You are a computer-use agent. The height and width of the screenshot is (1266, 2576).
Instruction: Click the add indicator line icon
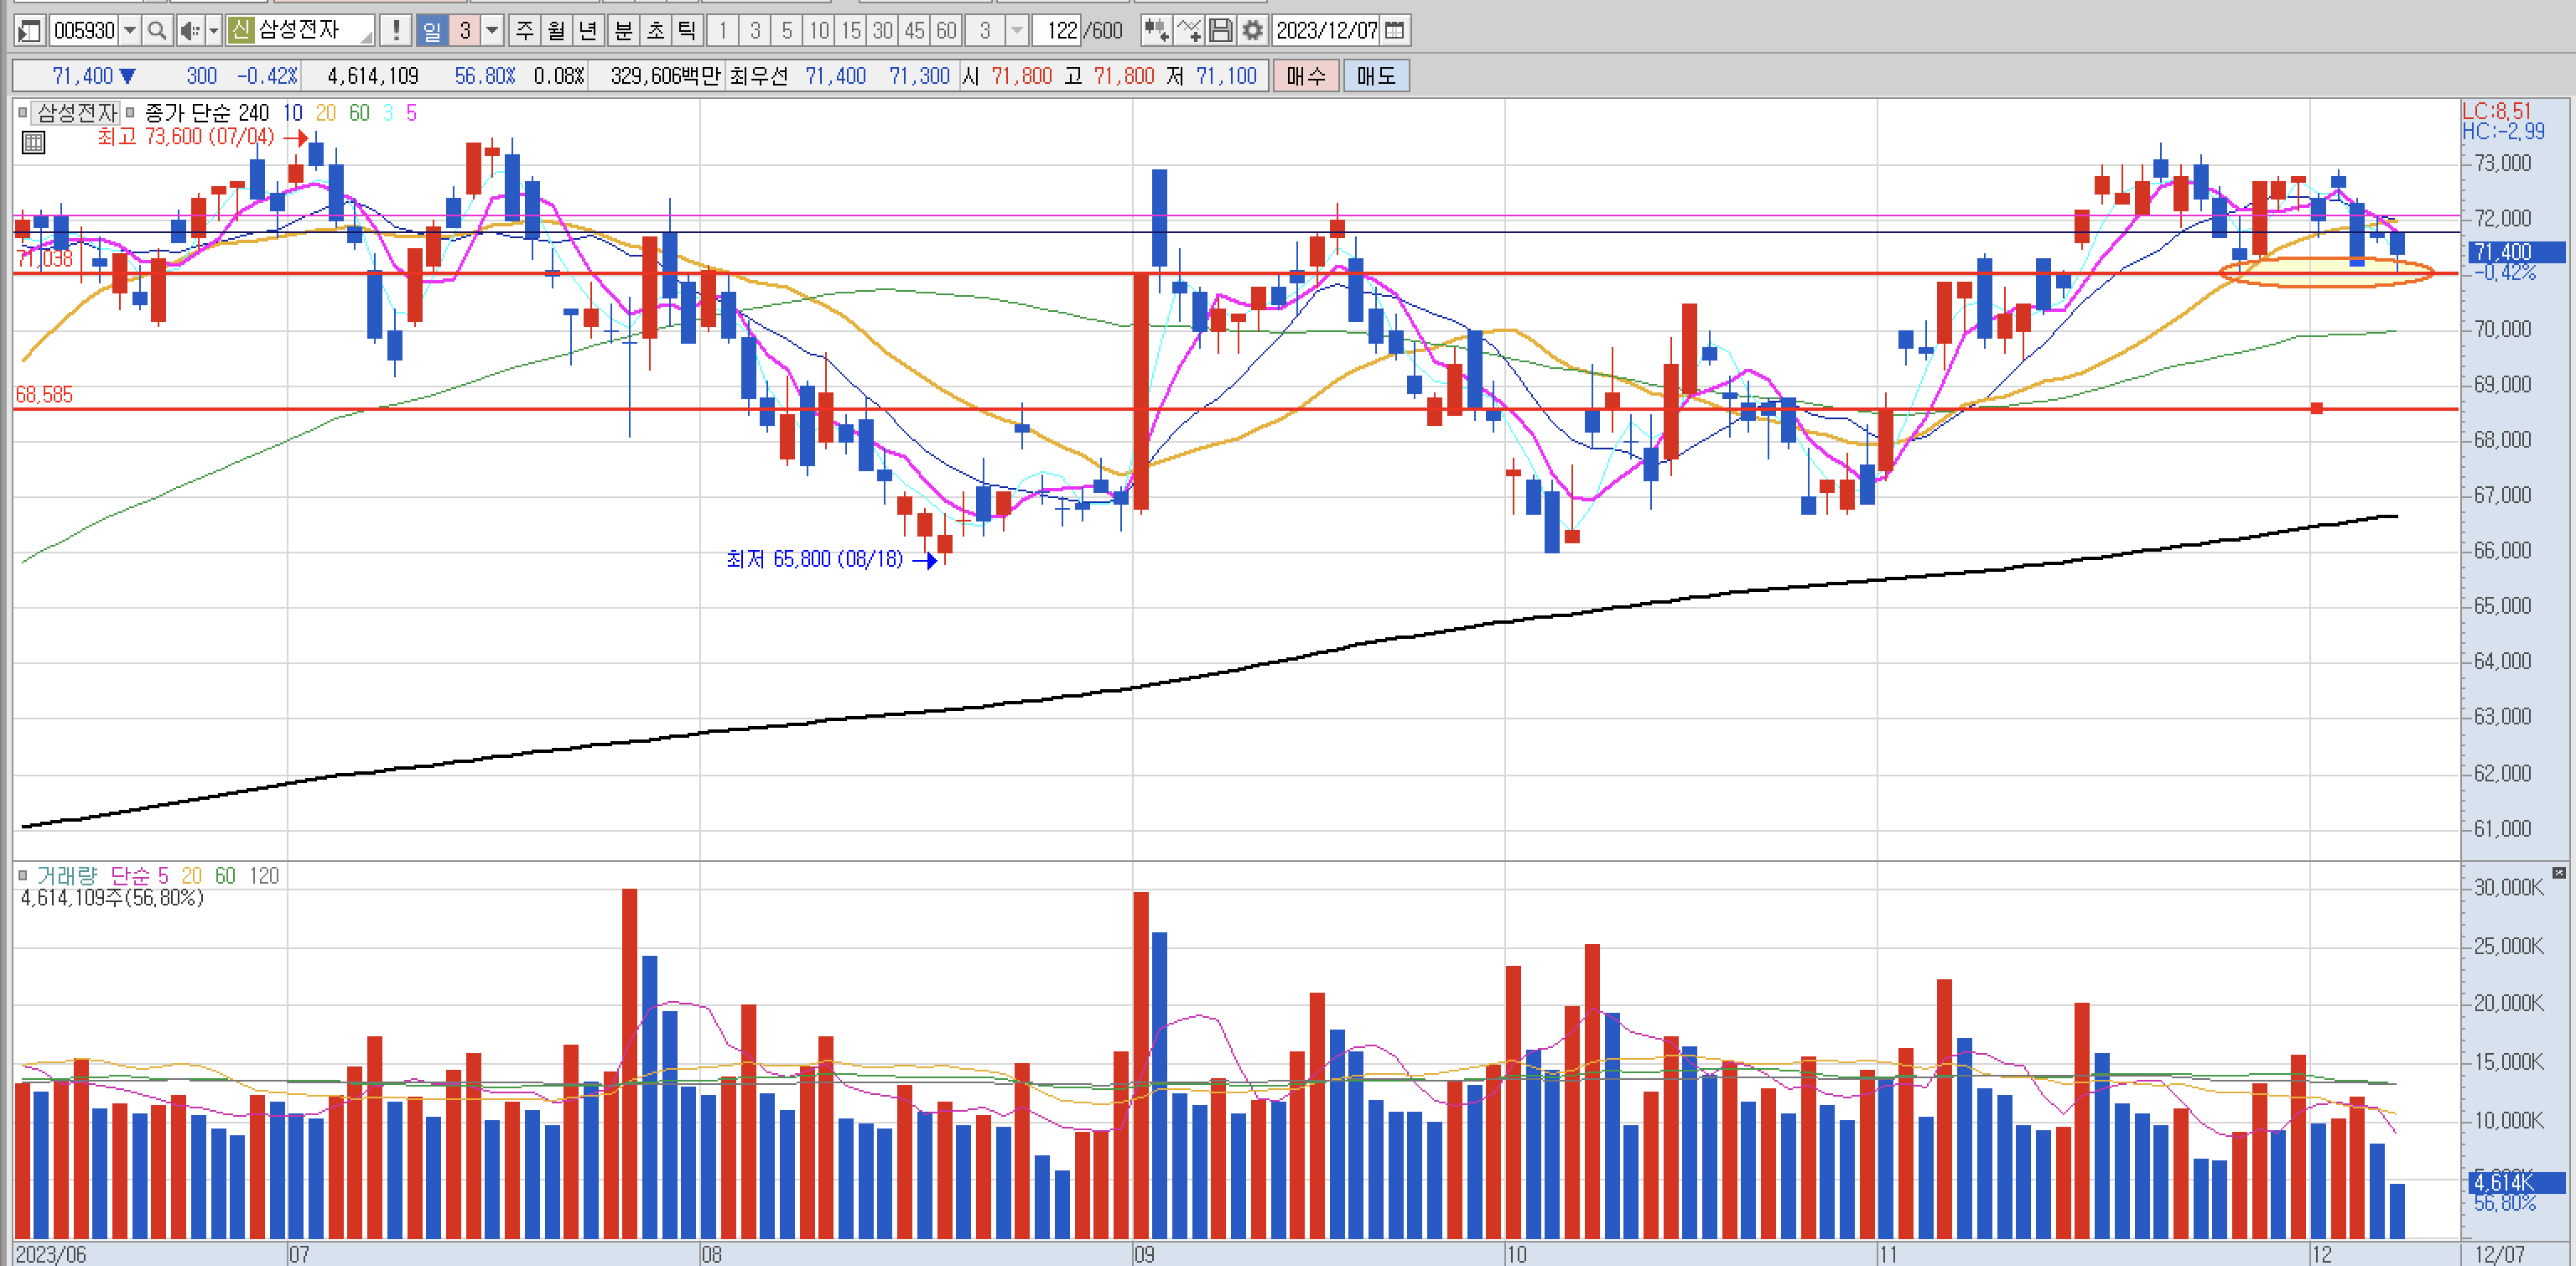coord(1188,30)
